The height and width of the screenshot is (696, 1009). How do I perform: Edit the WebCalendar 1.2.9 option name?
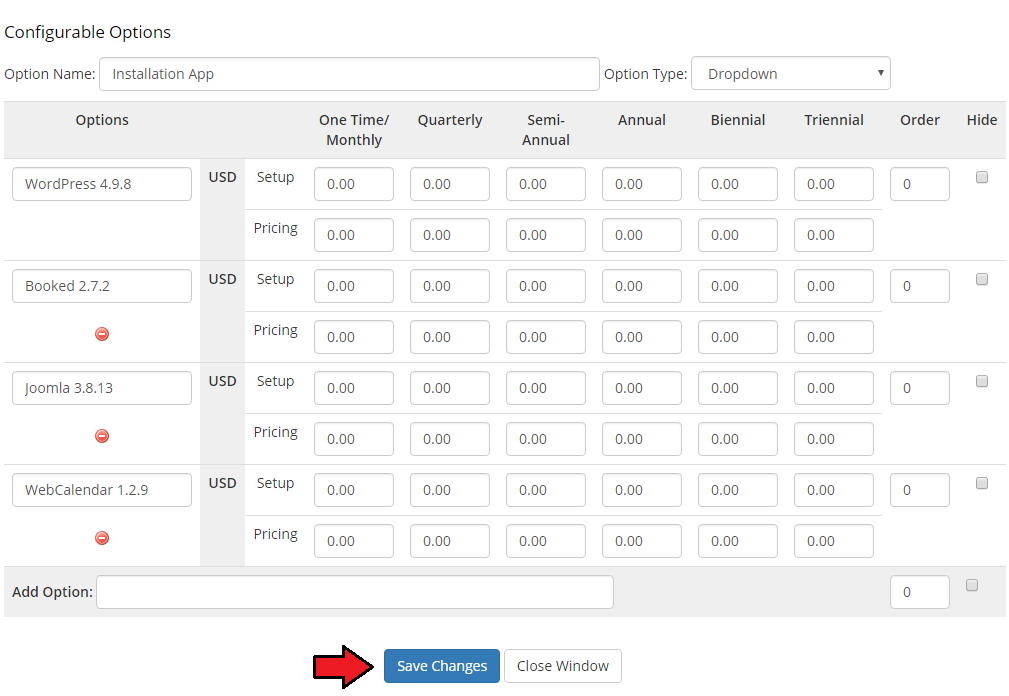tap(102, 490)
